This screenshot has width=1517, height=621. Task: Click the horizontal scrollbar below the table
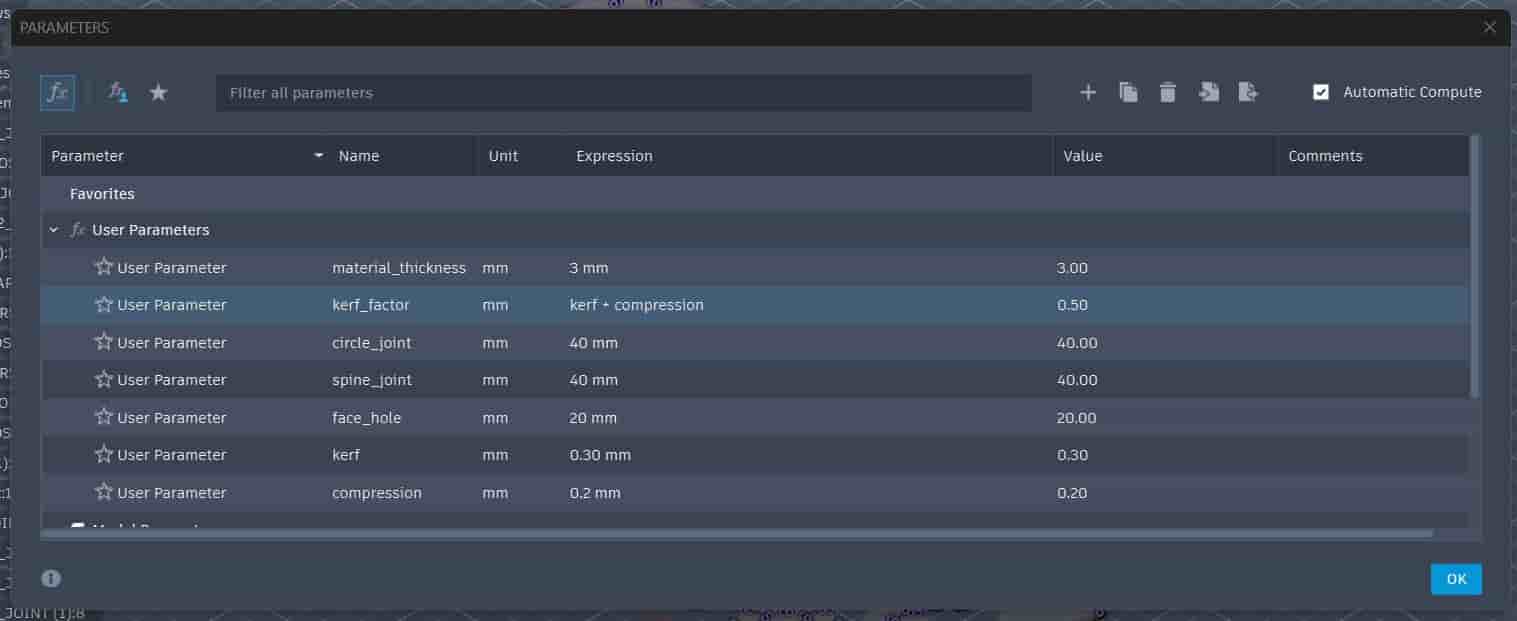click(x=737, y=533)
